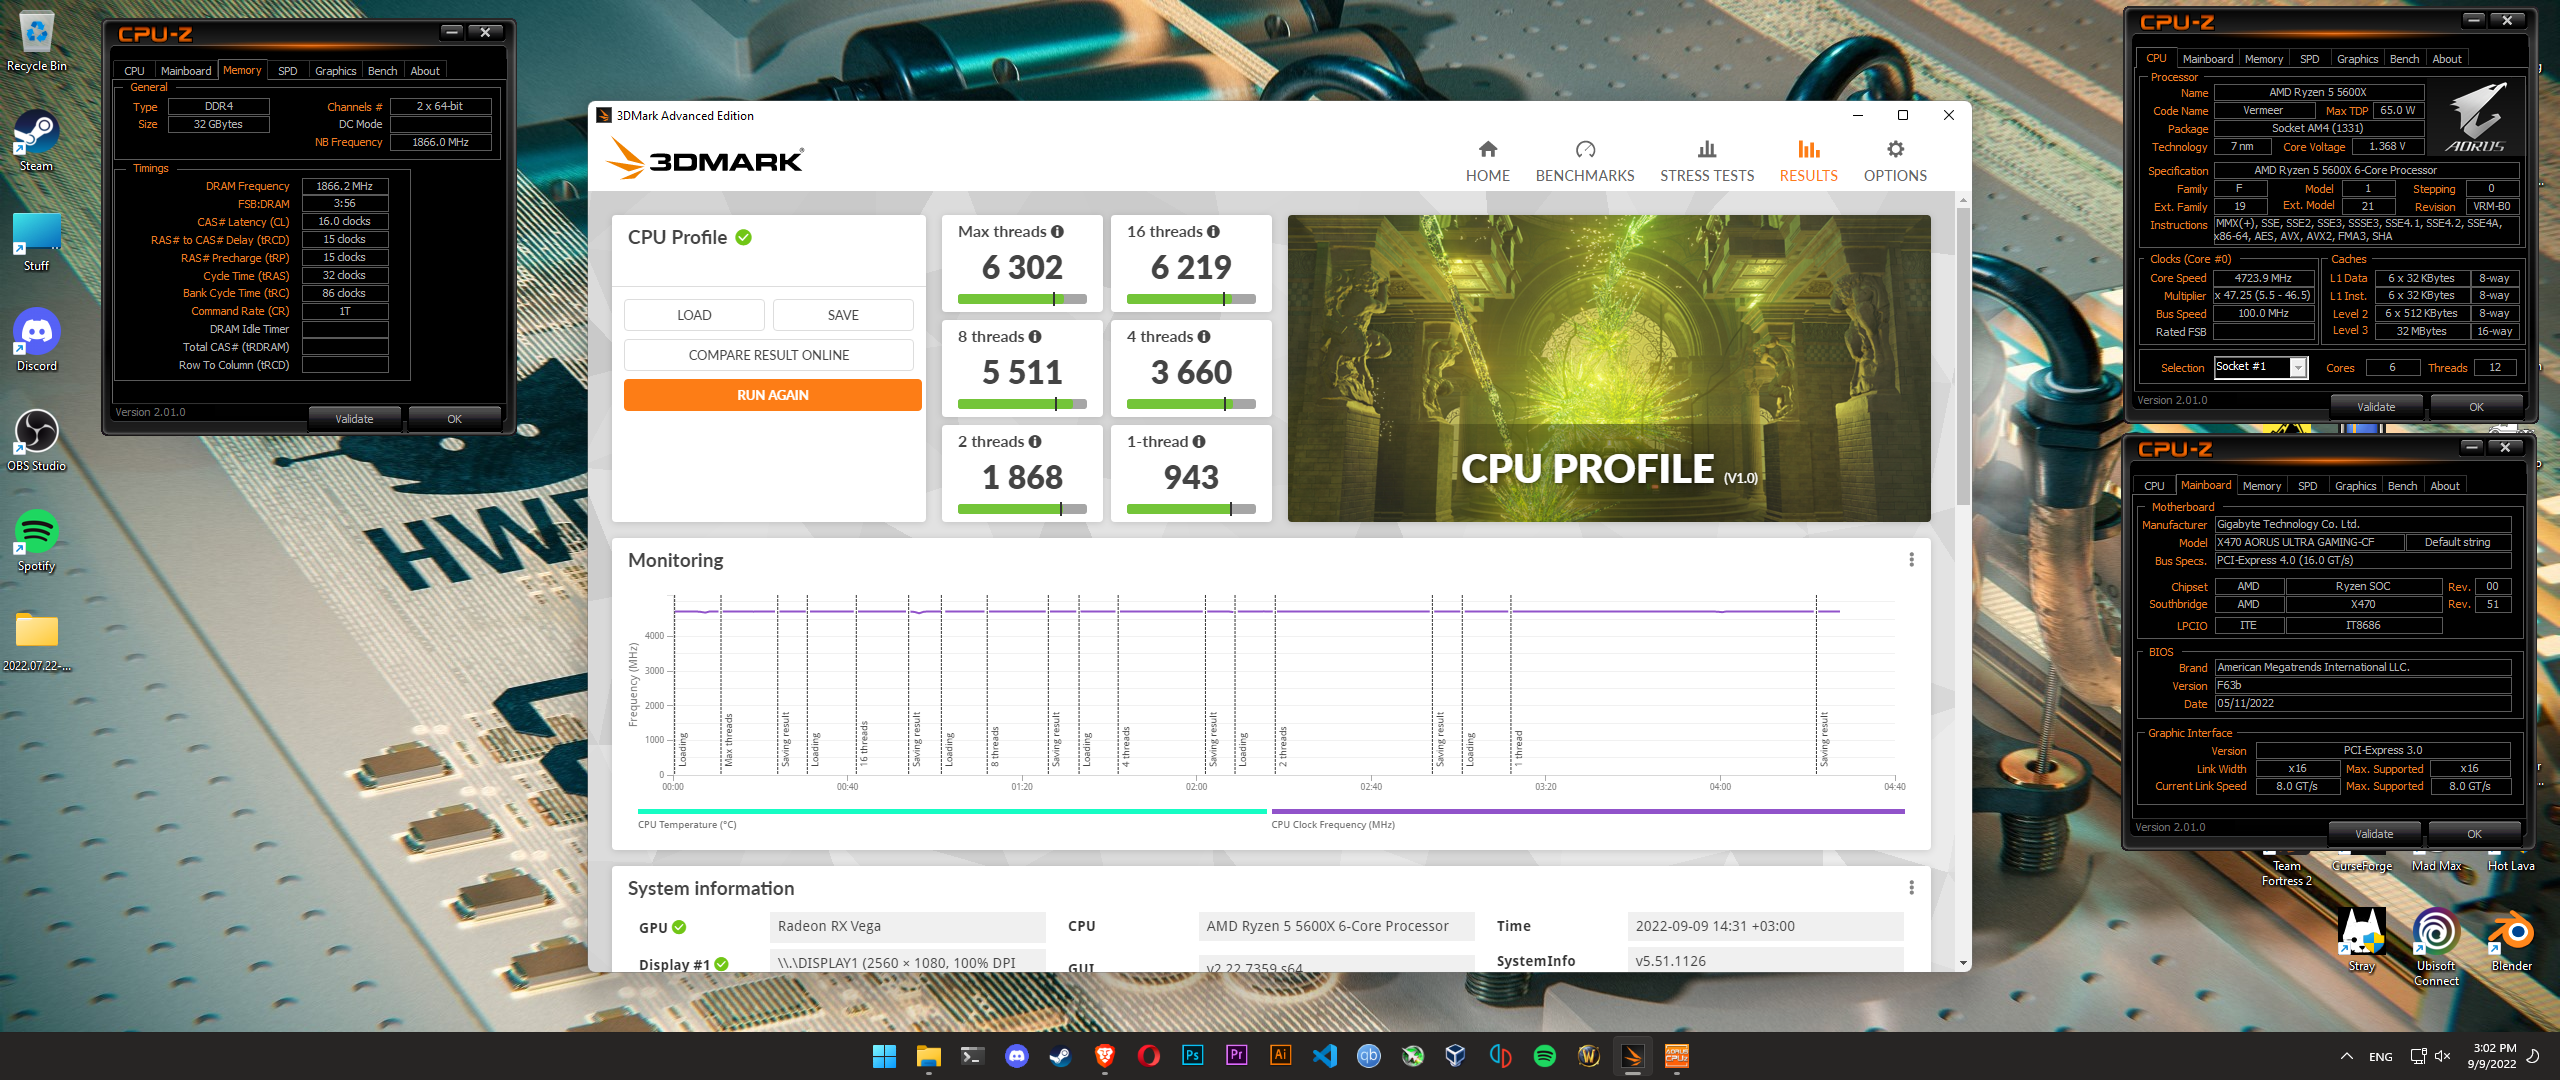Click the 8 threads score bar

[x=1021, y=404]
